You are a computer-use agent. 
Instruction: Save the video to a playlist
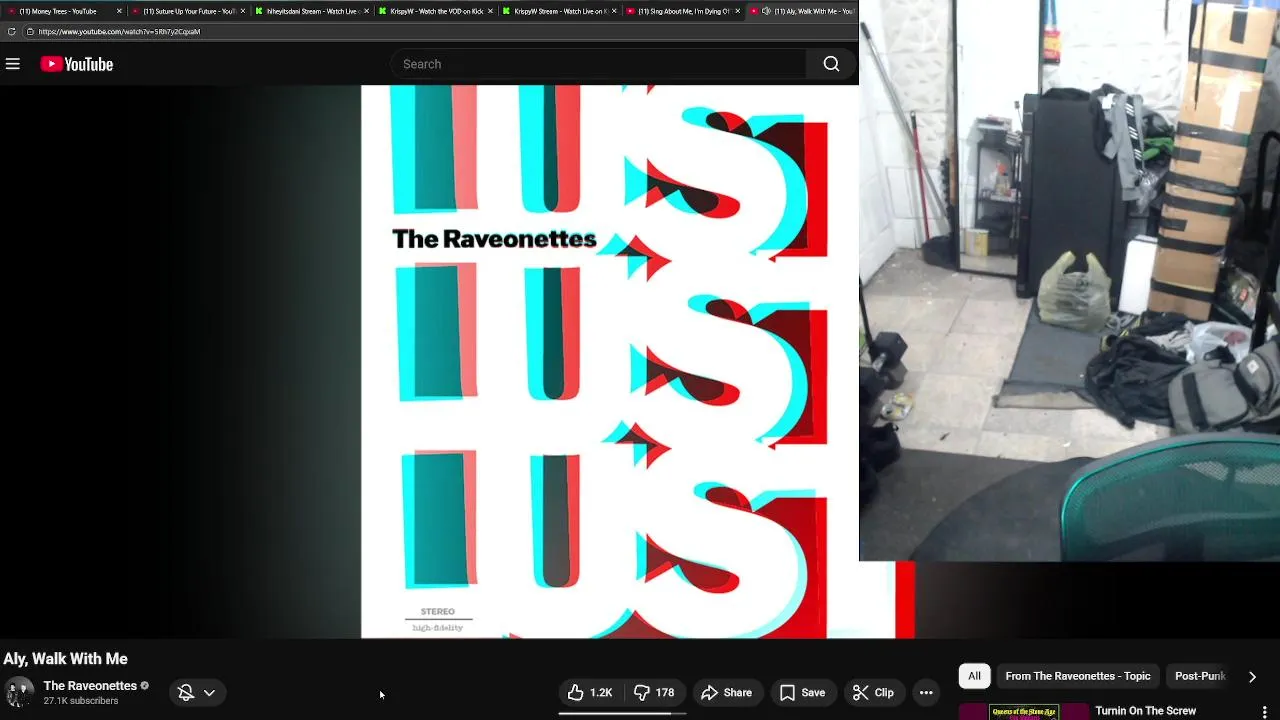tap(802, 692)
